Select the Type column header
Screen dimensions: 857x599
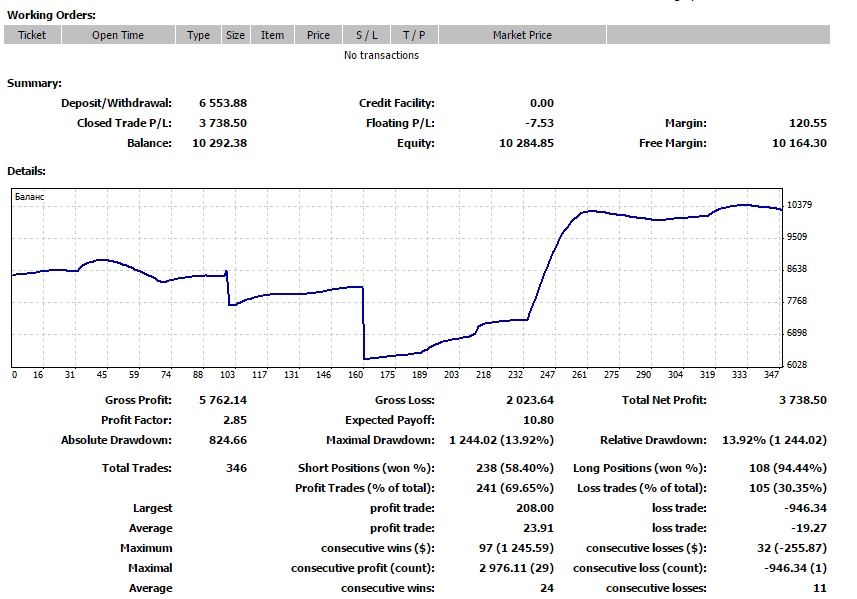tap(198, 35)
